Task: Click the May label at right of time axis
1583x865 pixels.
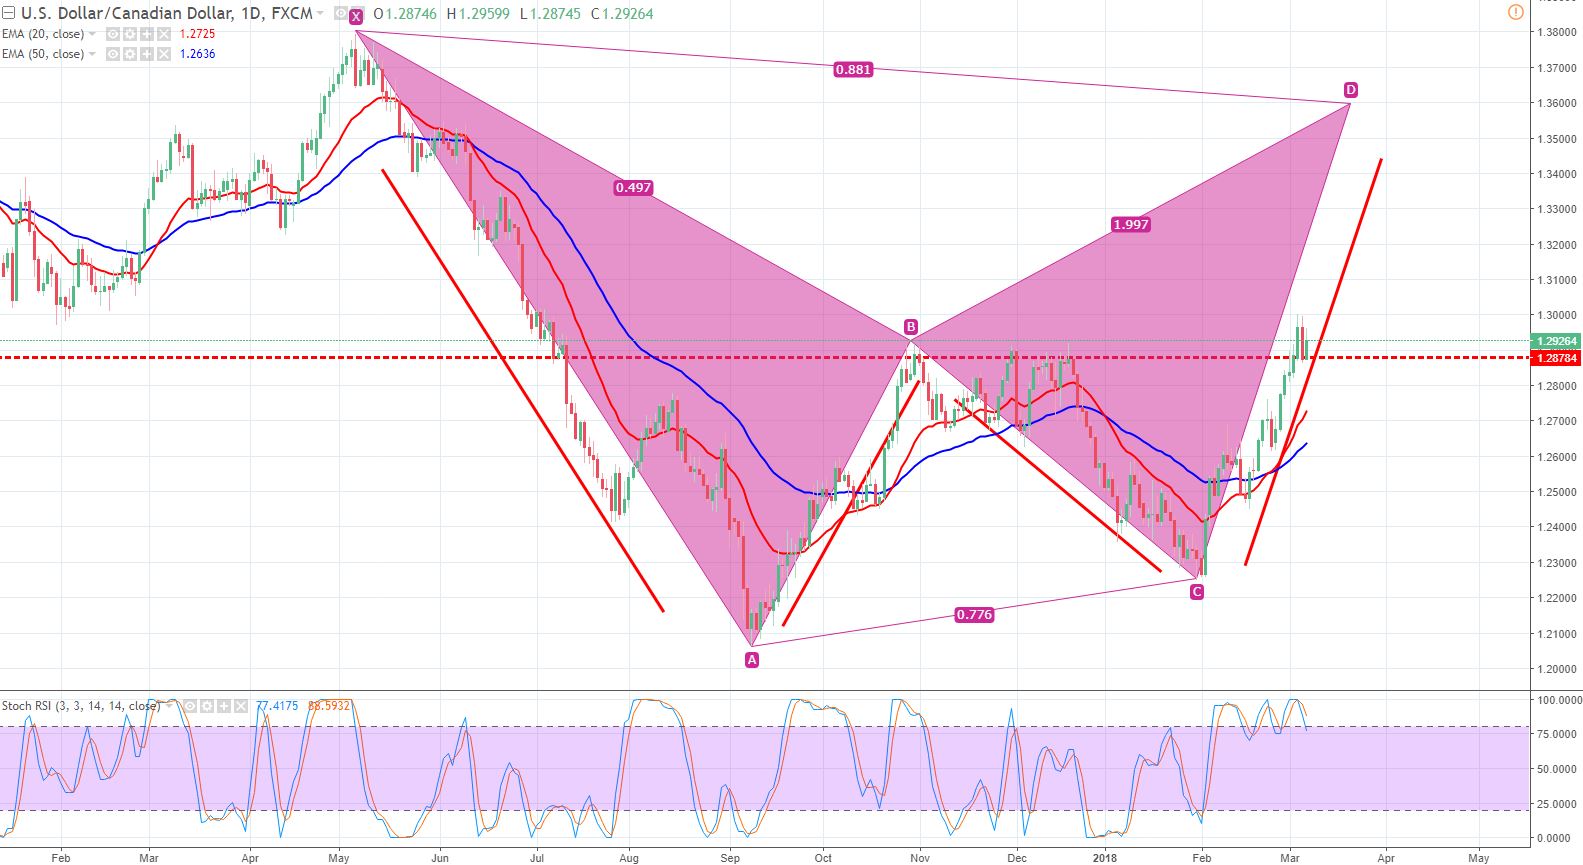Action: pos(1478,857)
